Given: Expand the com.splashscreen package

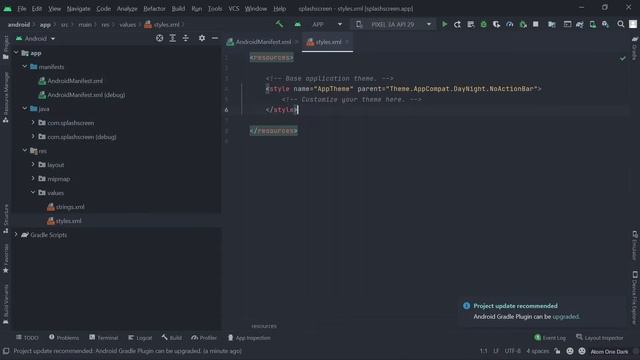Looking at the screenshot, I should pos(33,122).
